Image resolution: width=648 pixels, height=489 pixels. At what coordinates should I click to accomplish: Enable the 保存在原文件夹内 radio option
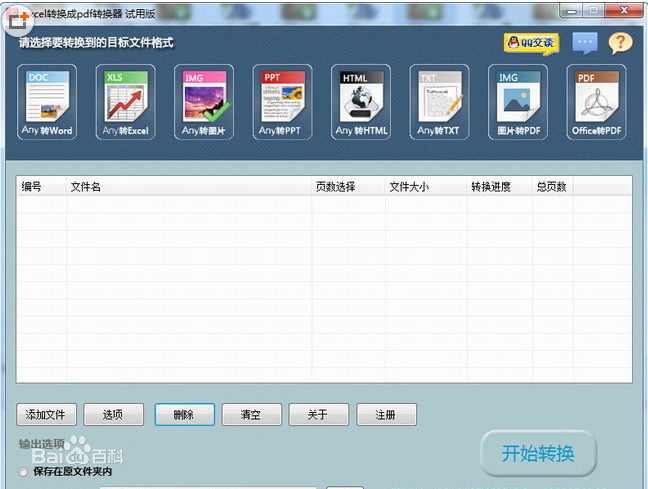click(23, 471)
